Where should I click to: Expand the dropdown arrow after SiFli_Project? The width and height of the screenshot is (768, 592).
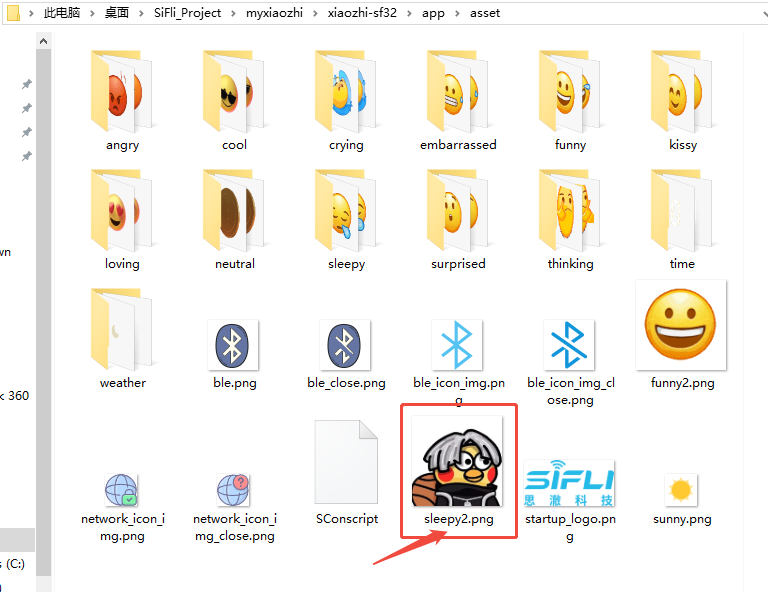[233, 13]
